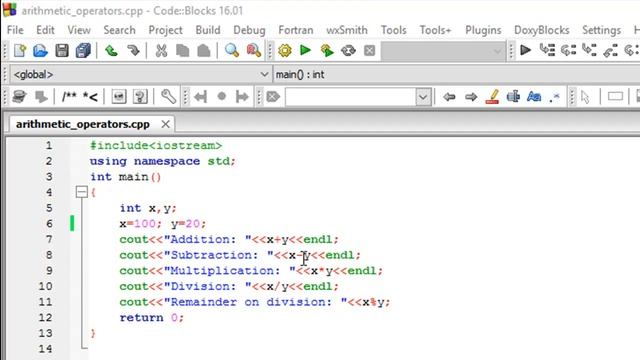
Task: Click the DoxyBlocks wrench preferences icon
Action: tap(168, 97)
